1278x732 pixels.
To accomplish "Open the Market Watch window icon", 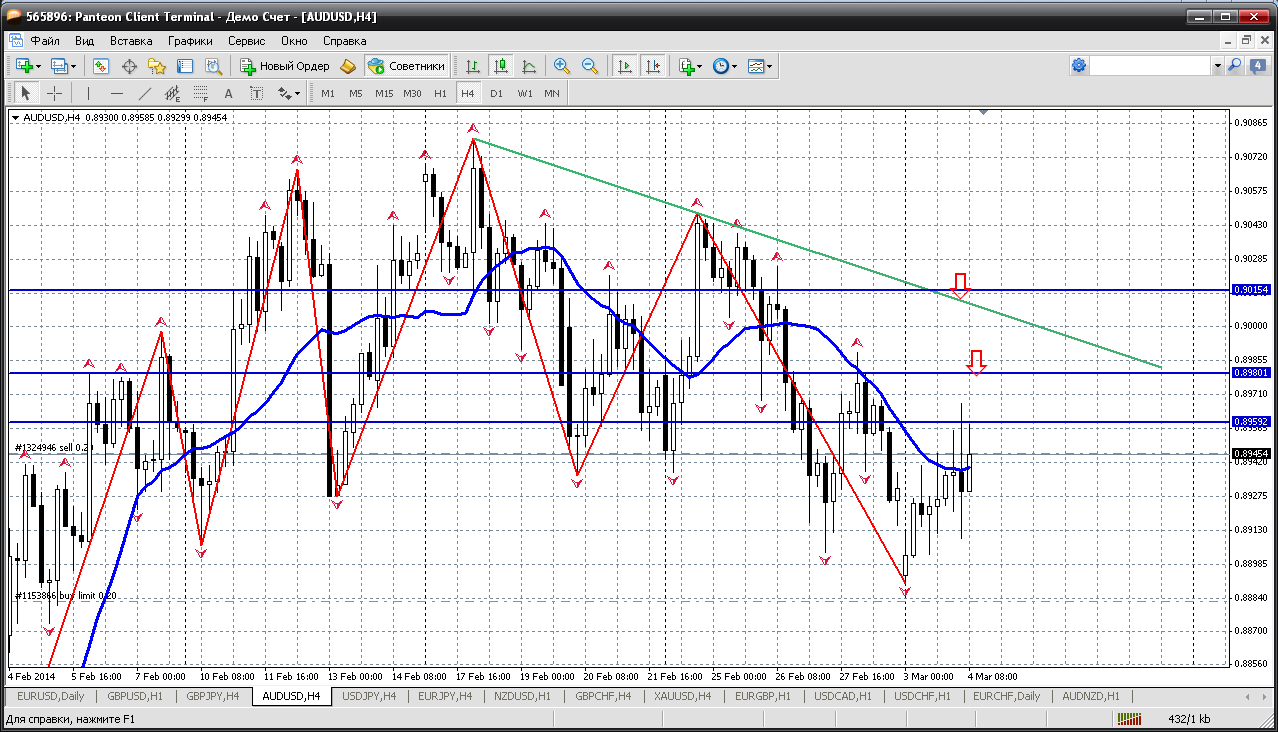I will (x=101, y=66).
